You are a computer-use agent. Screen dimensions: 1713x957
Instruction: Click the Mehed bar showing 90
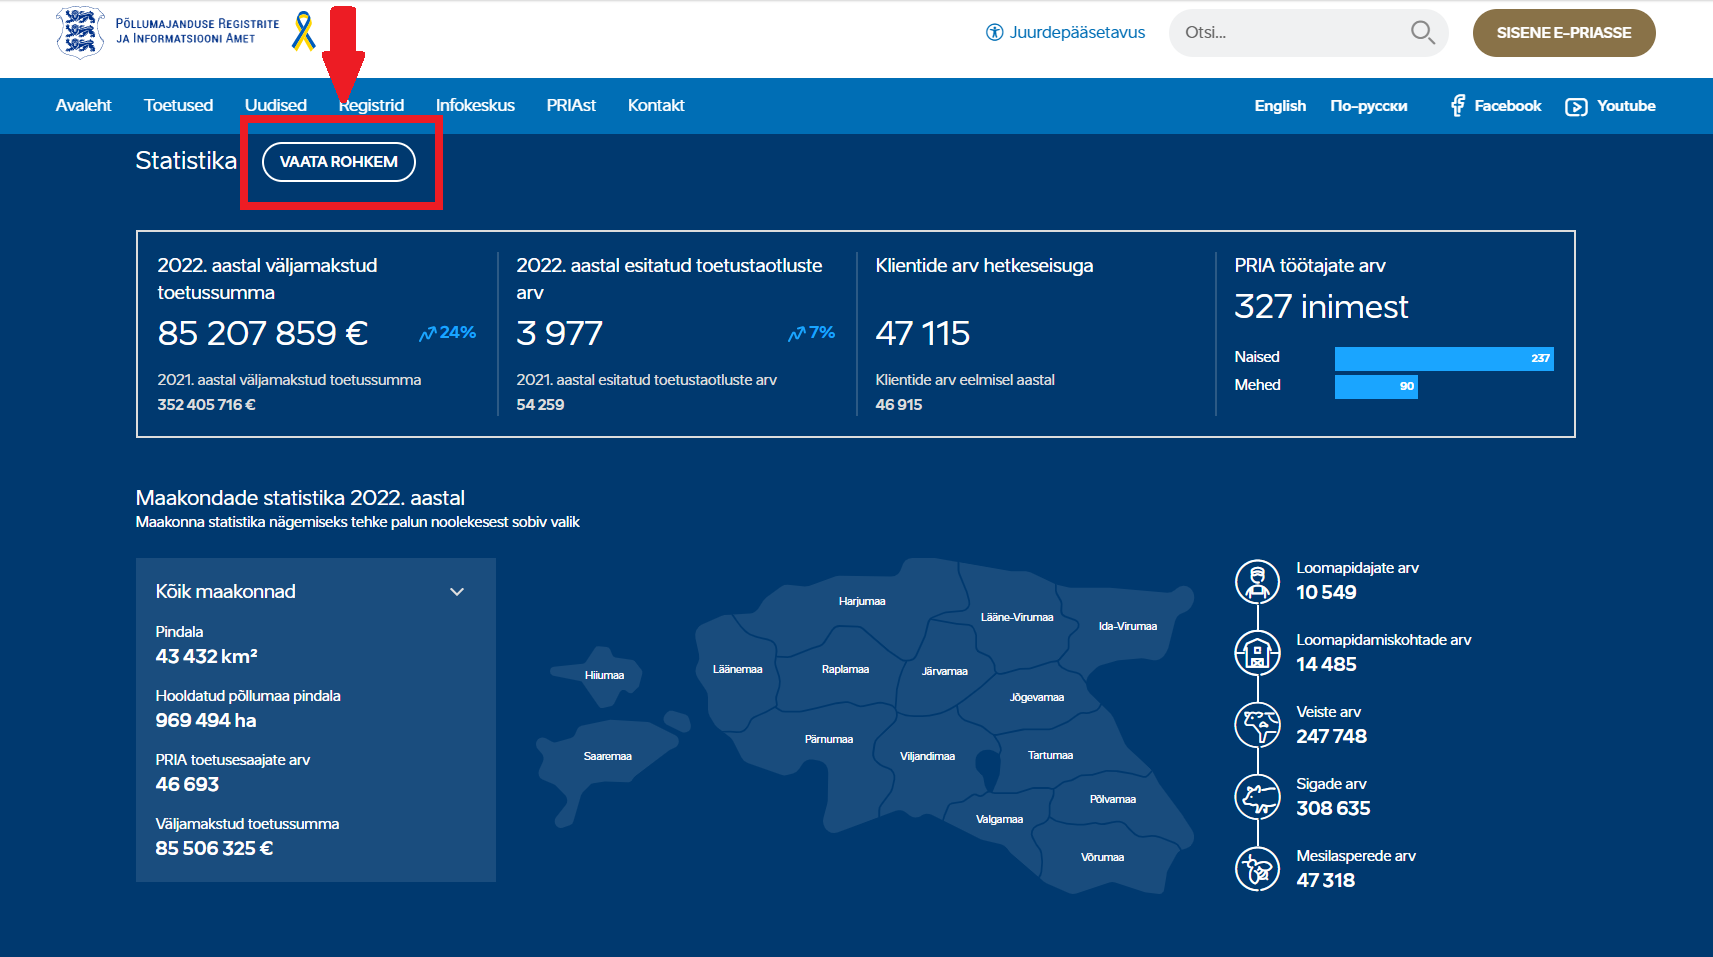(x=1376, y=386)
